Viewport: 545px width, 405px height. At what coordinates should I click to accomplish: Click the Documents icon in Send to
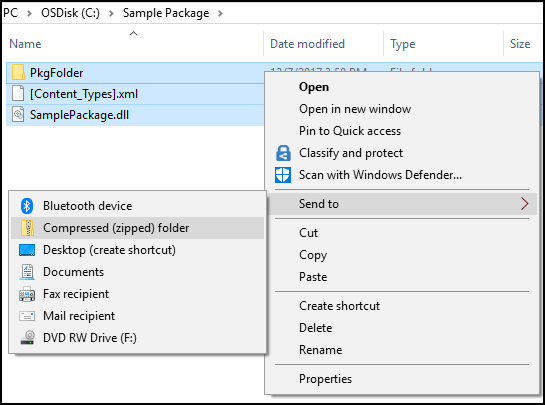pos(27,272)
